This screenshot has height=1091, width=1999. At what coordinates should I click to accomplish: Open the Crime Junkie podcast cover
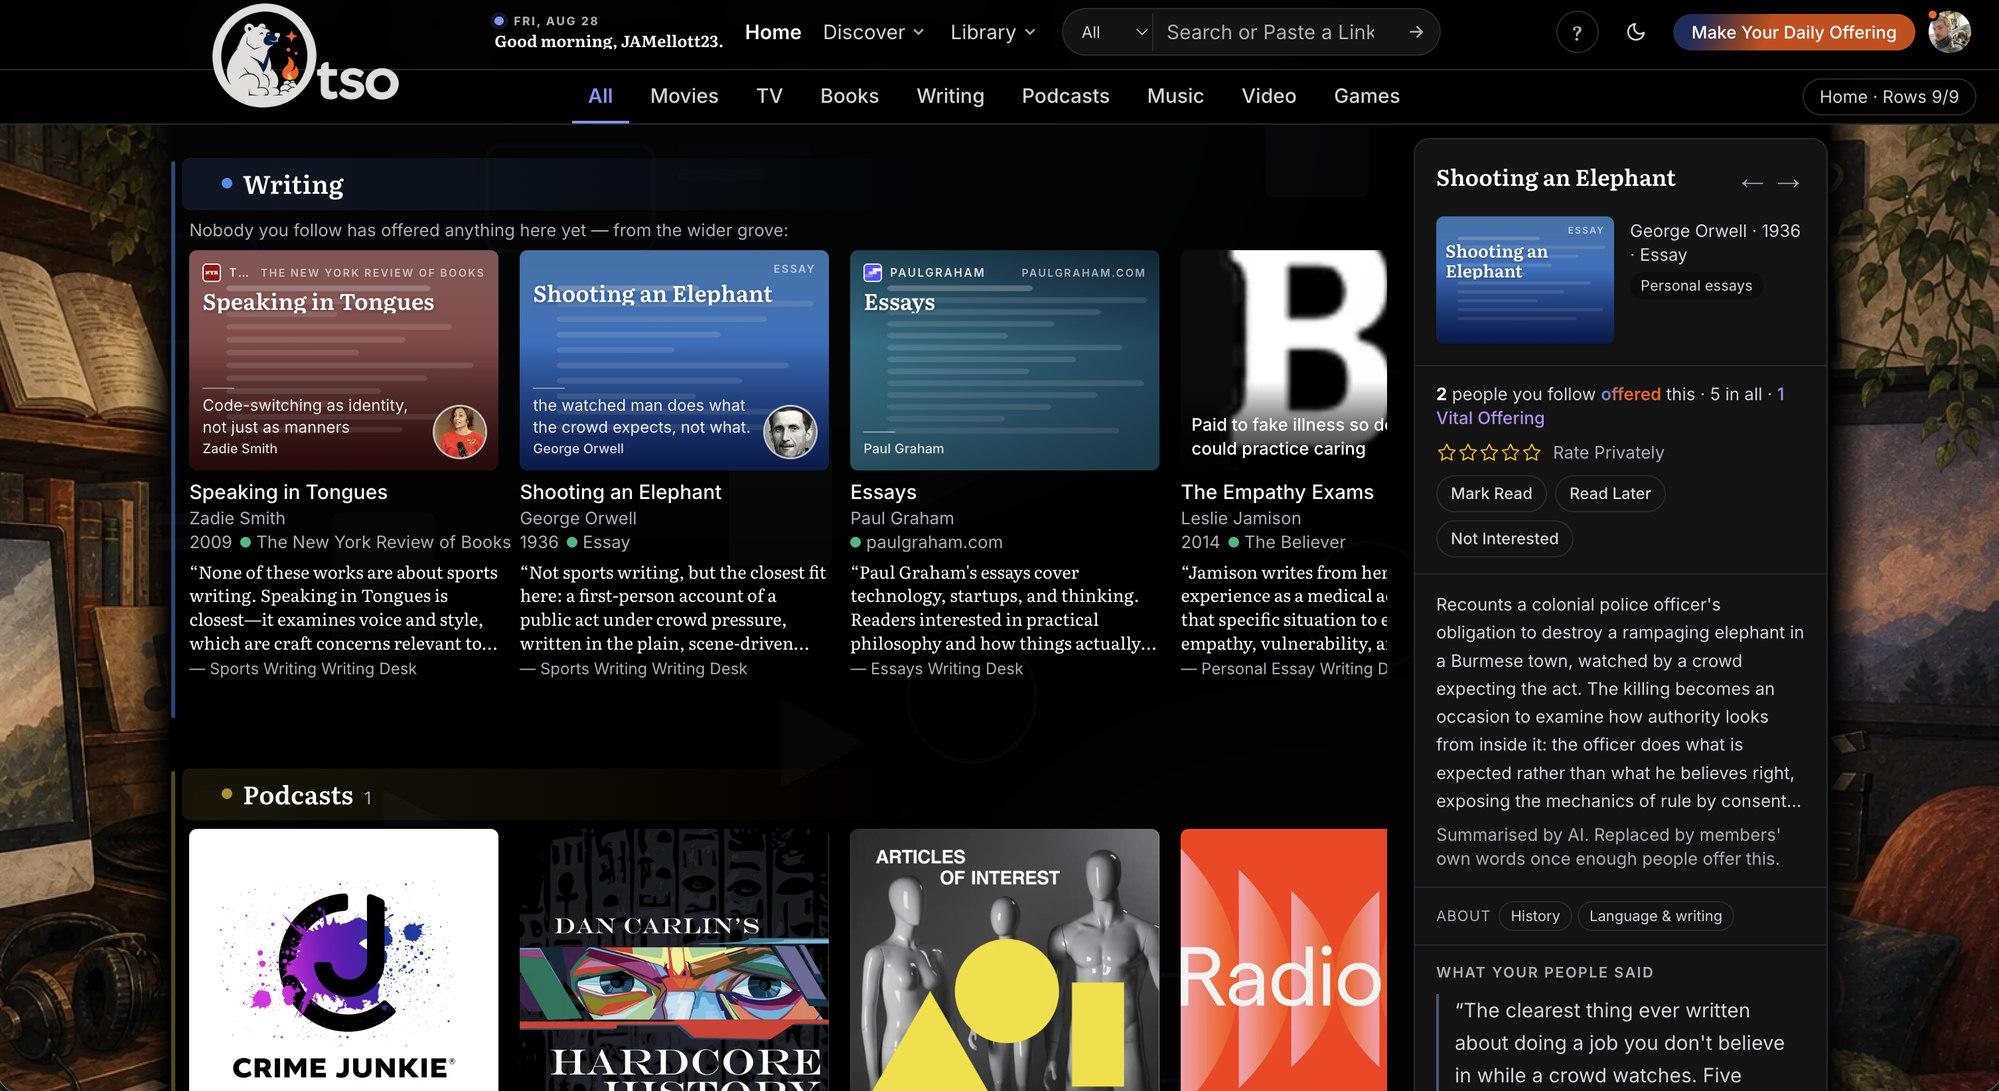(343, 960)
